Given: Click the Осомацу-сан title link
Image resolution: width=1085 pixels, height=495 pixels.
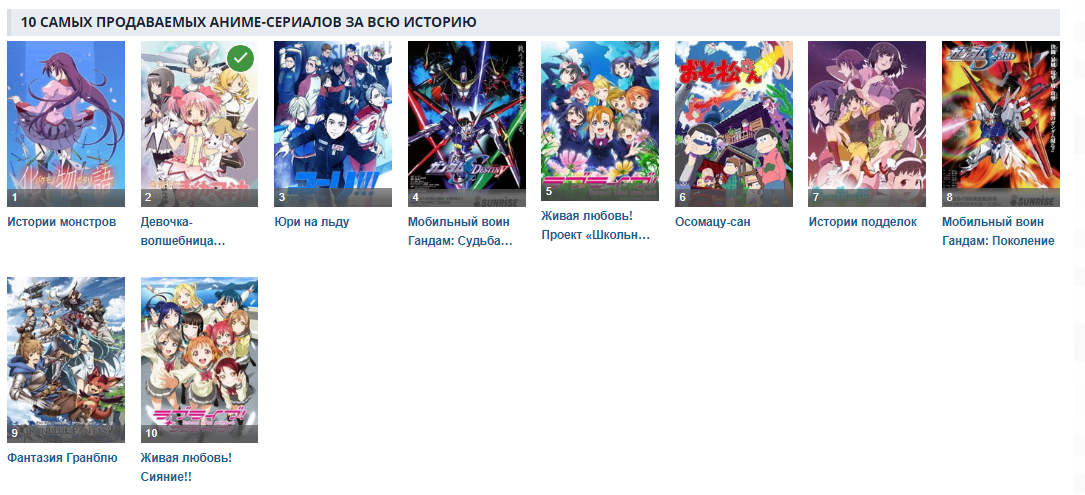Looking at the screenshot, I should pyautogui.click(x=713, y=222).
